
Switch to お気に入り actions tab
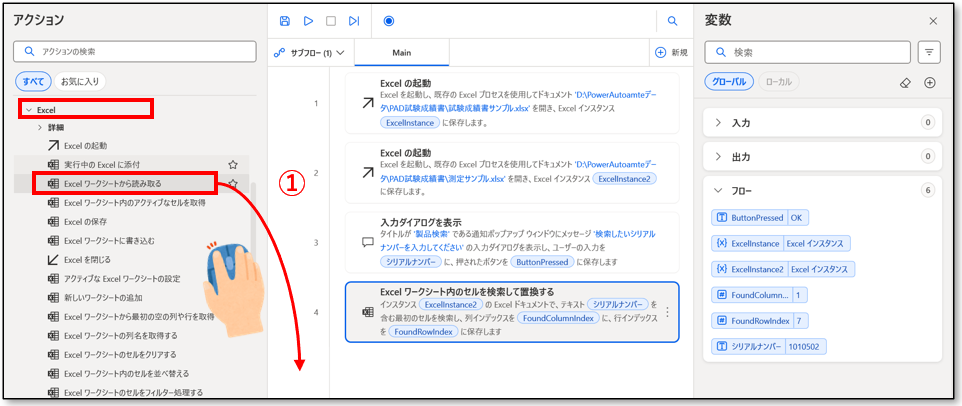(82, 82)
